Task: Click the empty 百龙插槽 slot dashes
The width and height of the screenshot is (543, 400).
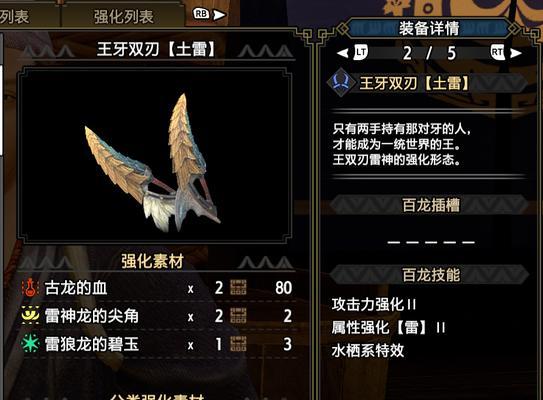Action: 431,242
